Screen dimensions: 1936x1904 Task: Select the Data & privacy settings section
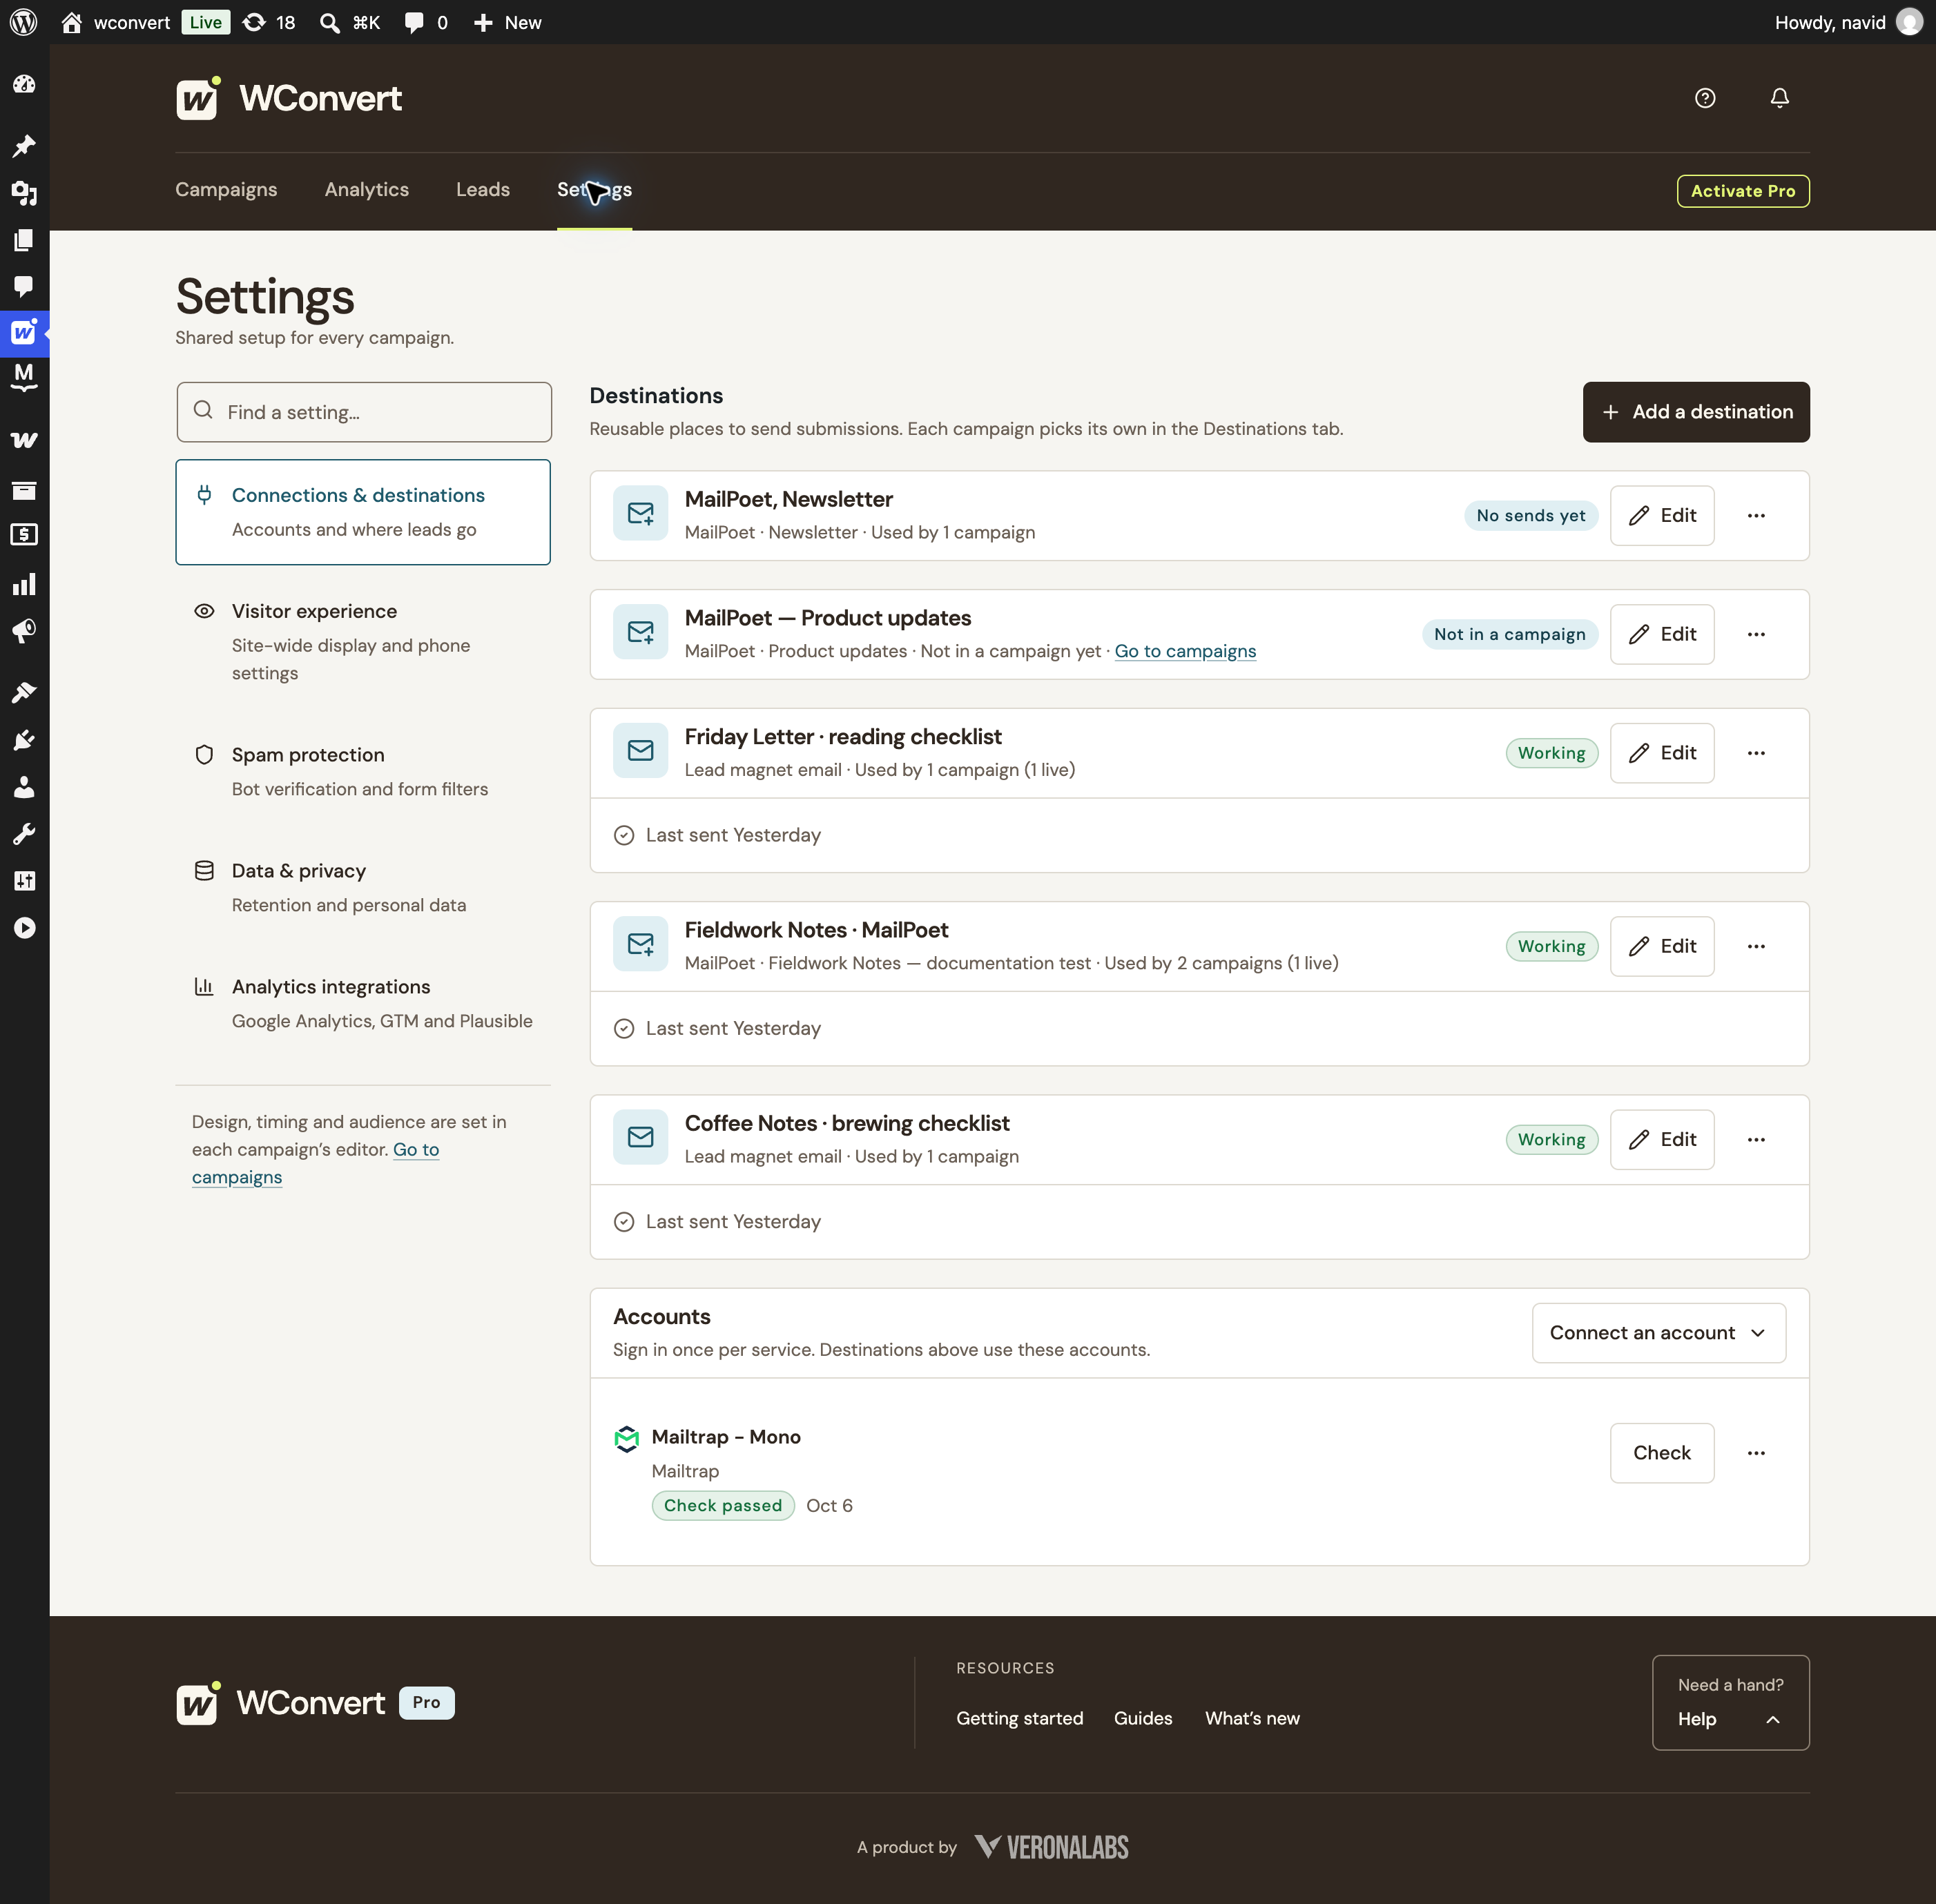point(363,888)
